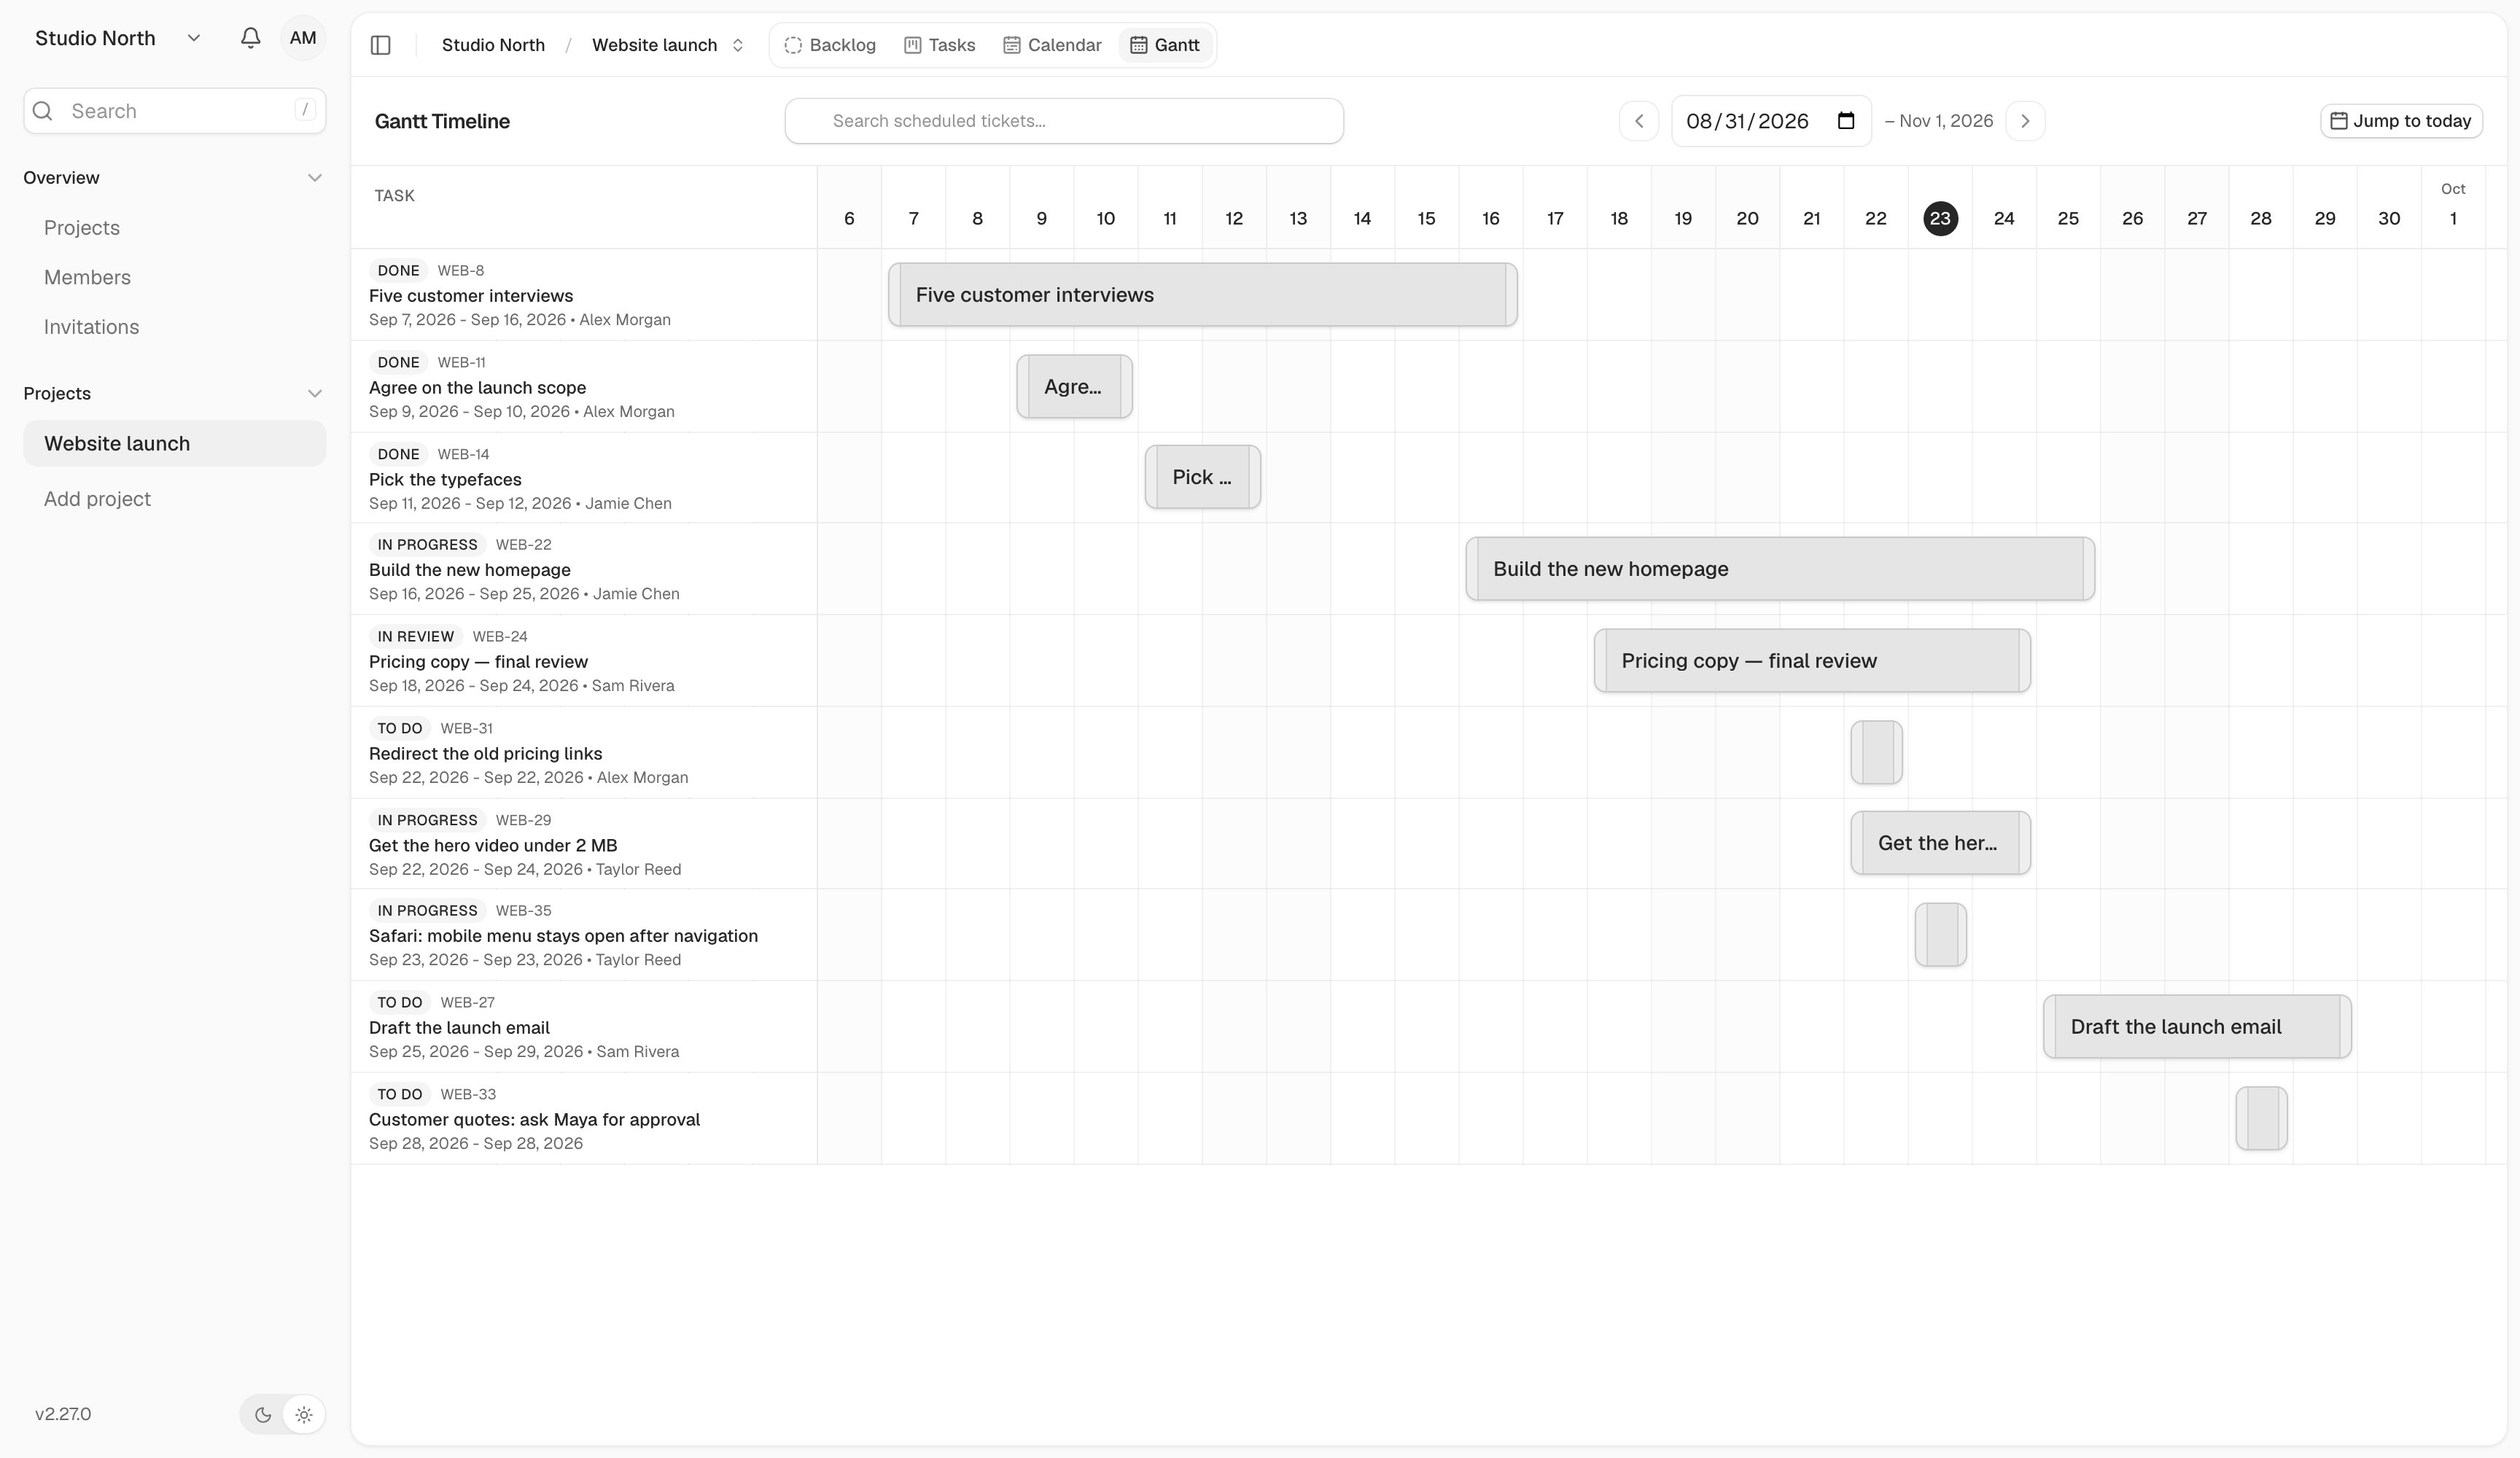Open Members in sidebar
This screenshot has width=2520, height=1458.
pos(87,278)
